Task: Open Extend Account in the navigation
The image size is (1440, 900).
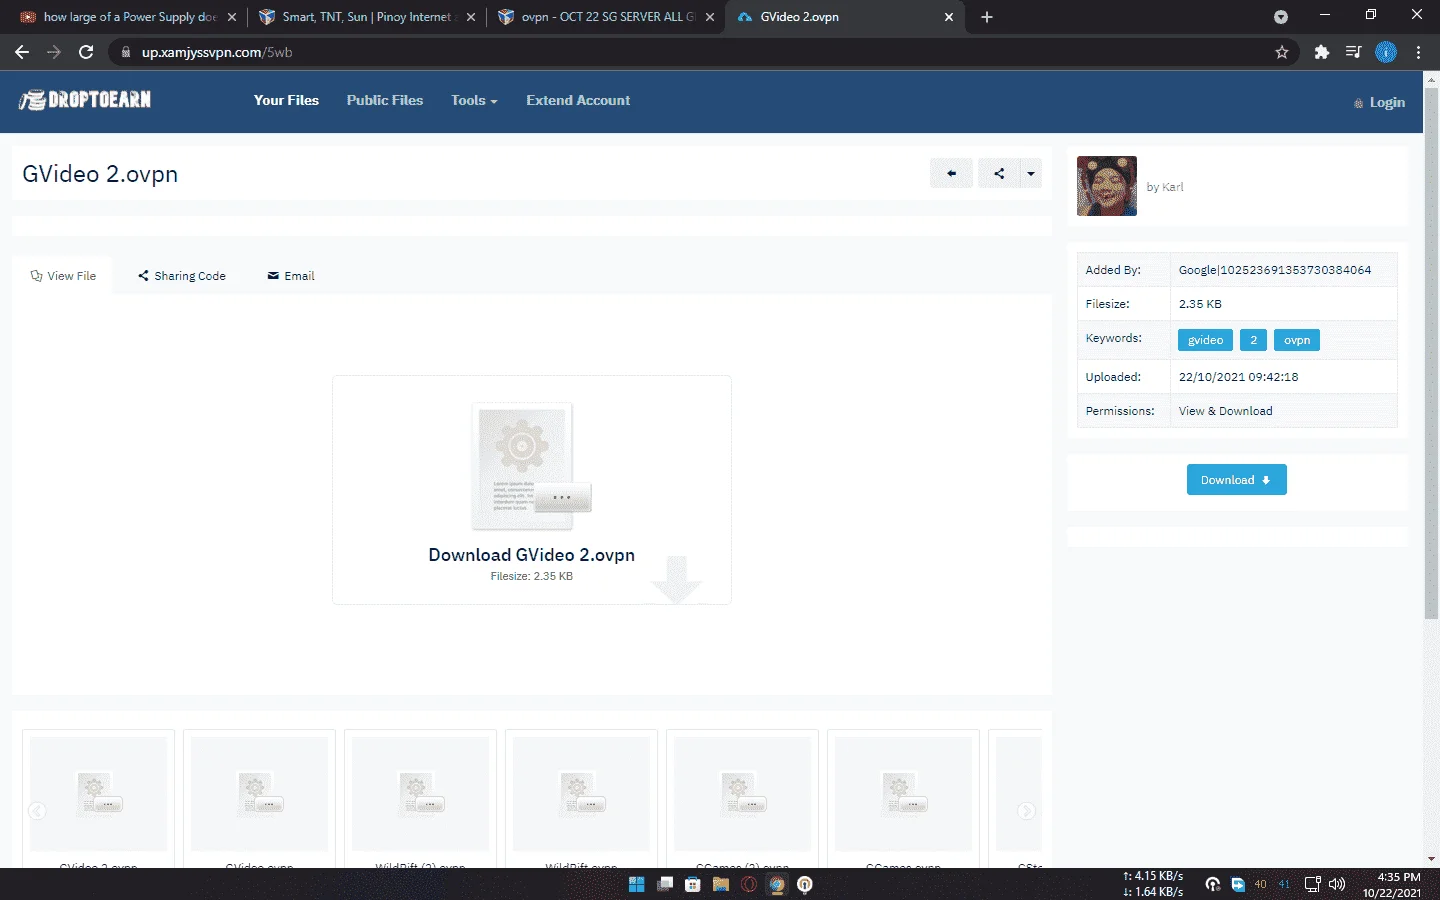Action: (x=578, y=100)
